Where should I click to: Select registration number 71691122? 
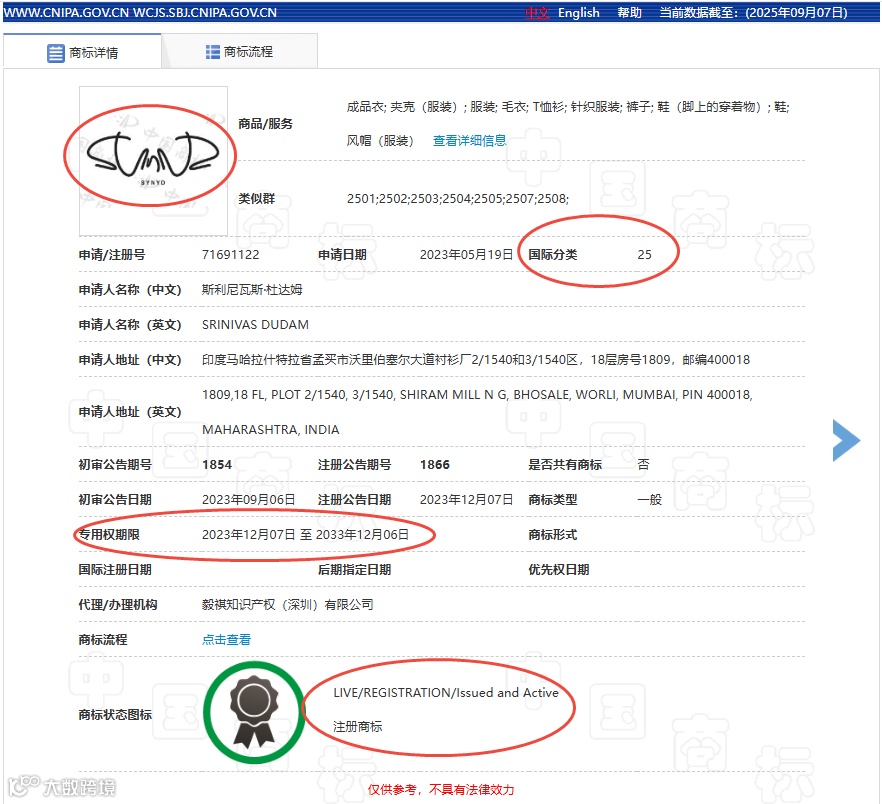click(231, 255)
